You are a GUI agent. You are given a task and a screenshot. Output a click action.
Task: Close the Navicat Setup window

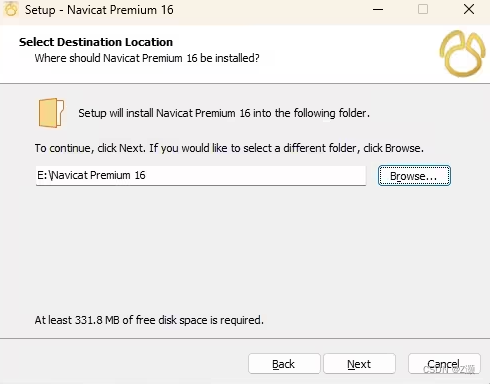(x=469, y=9)
